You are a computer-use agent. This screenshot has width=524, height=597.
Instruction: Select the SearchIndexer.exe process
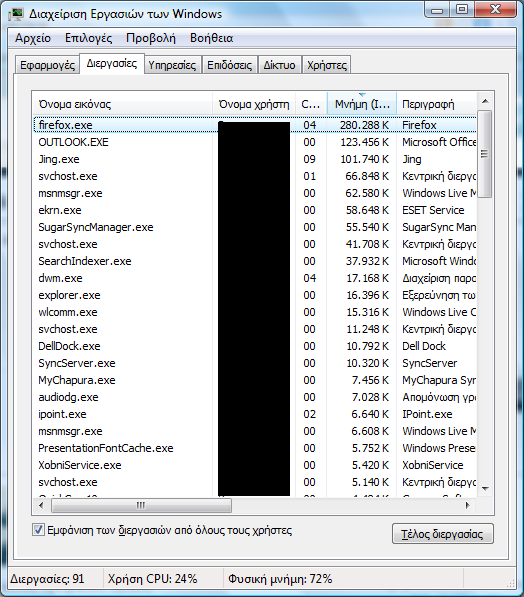(254, 261)
